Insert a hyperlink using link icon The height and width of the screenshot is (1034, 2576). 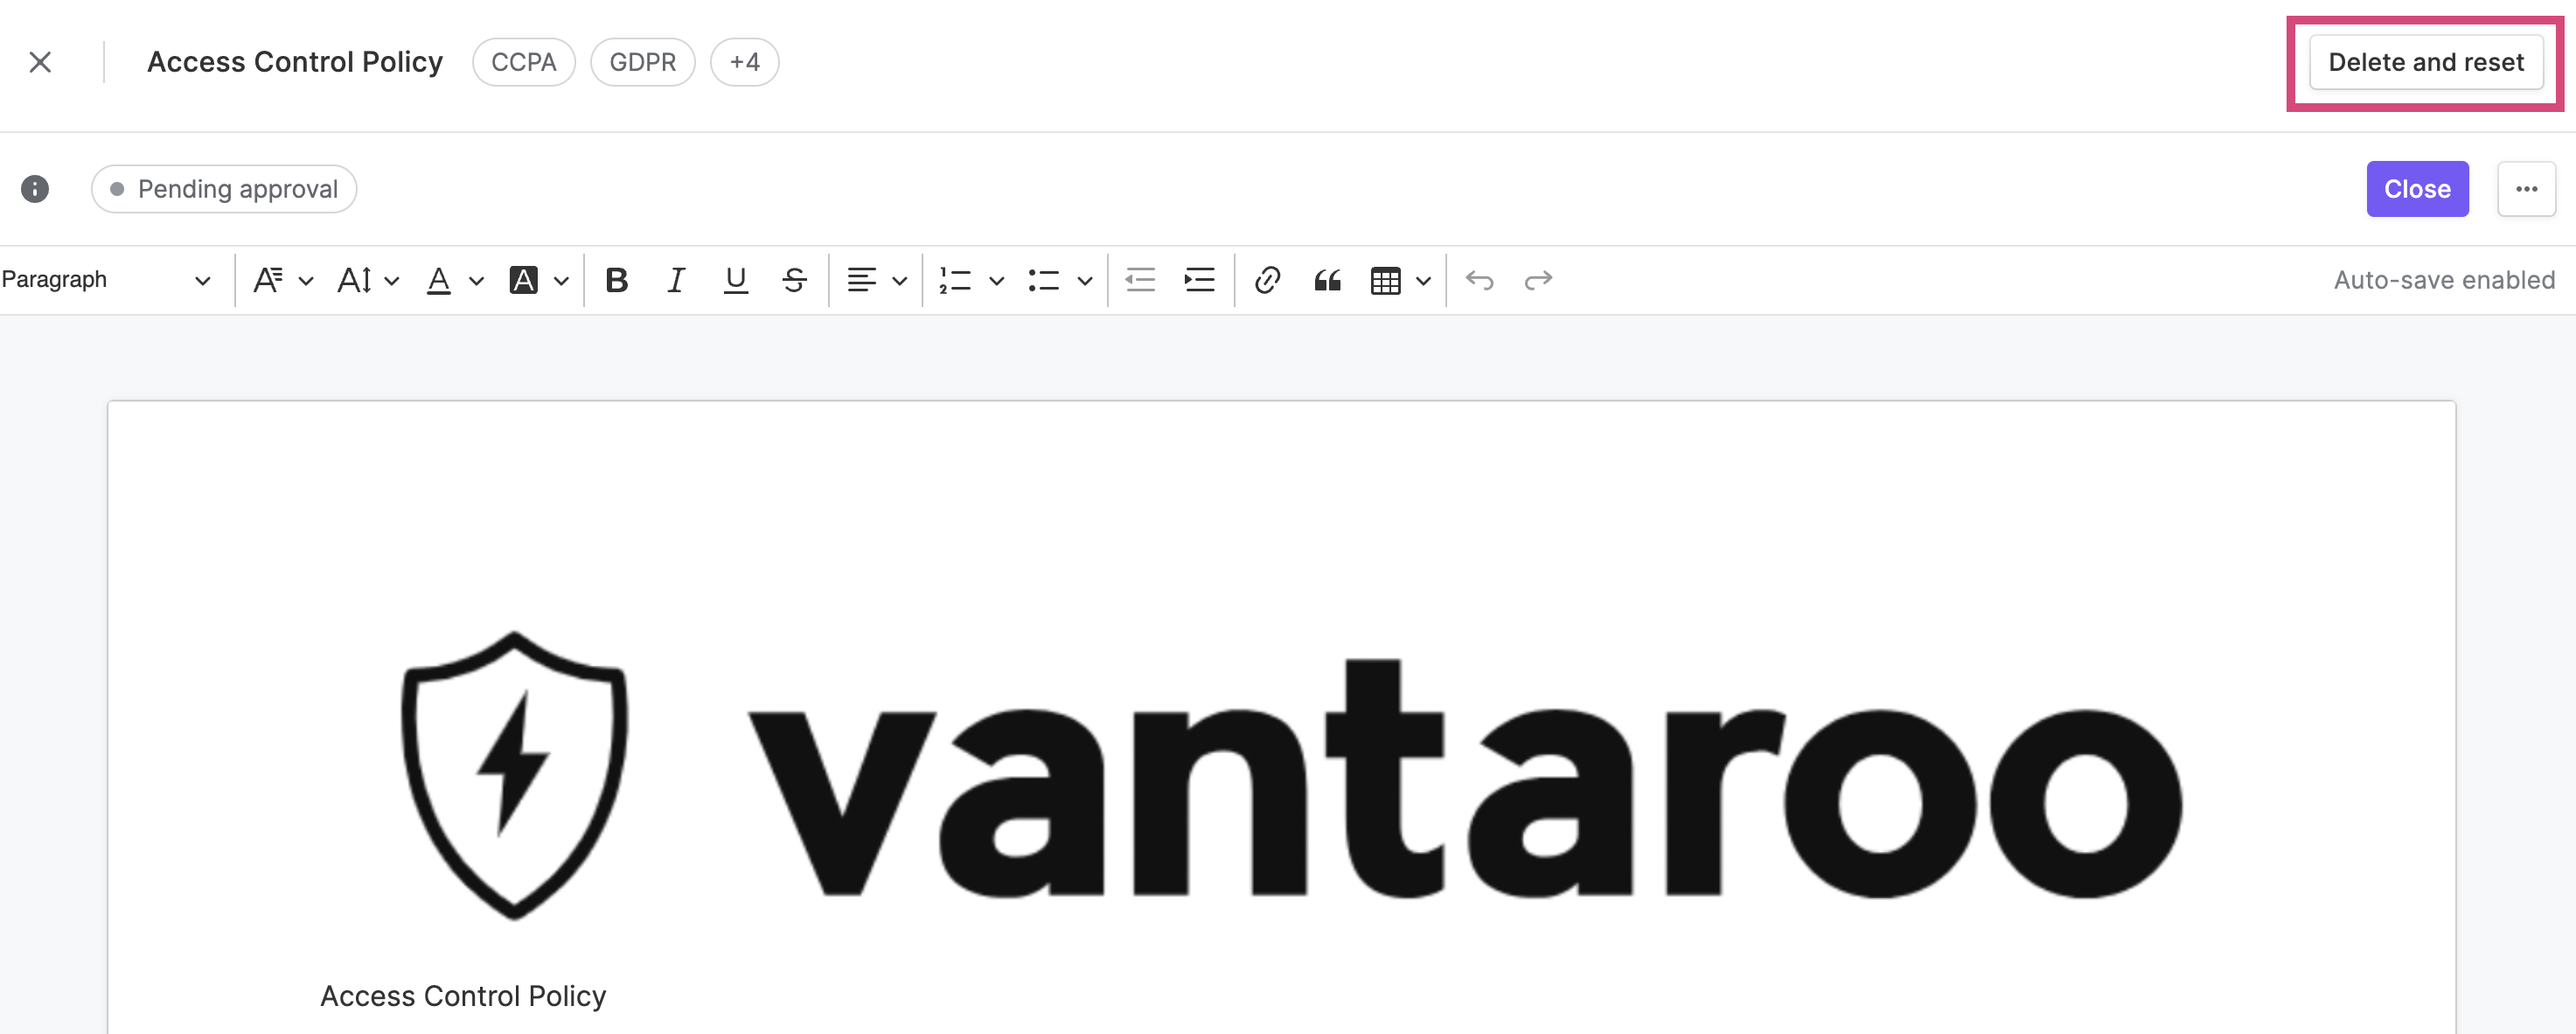pos(1265,278)
